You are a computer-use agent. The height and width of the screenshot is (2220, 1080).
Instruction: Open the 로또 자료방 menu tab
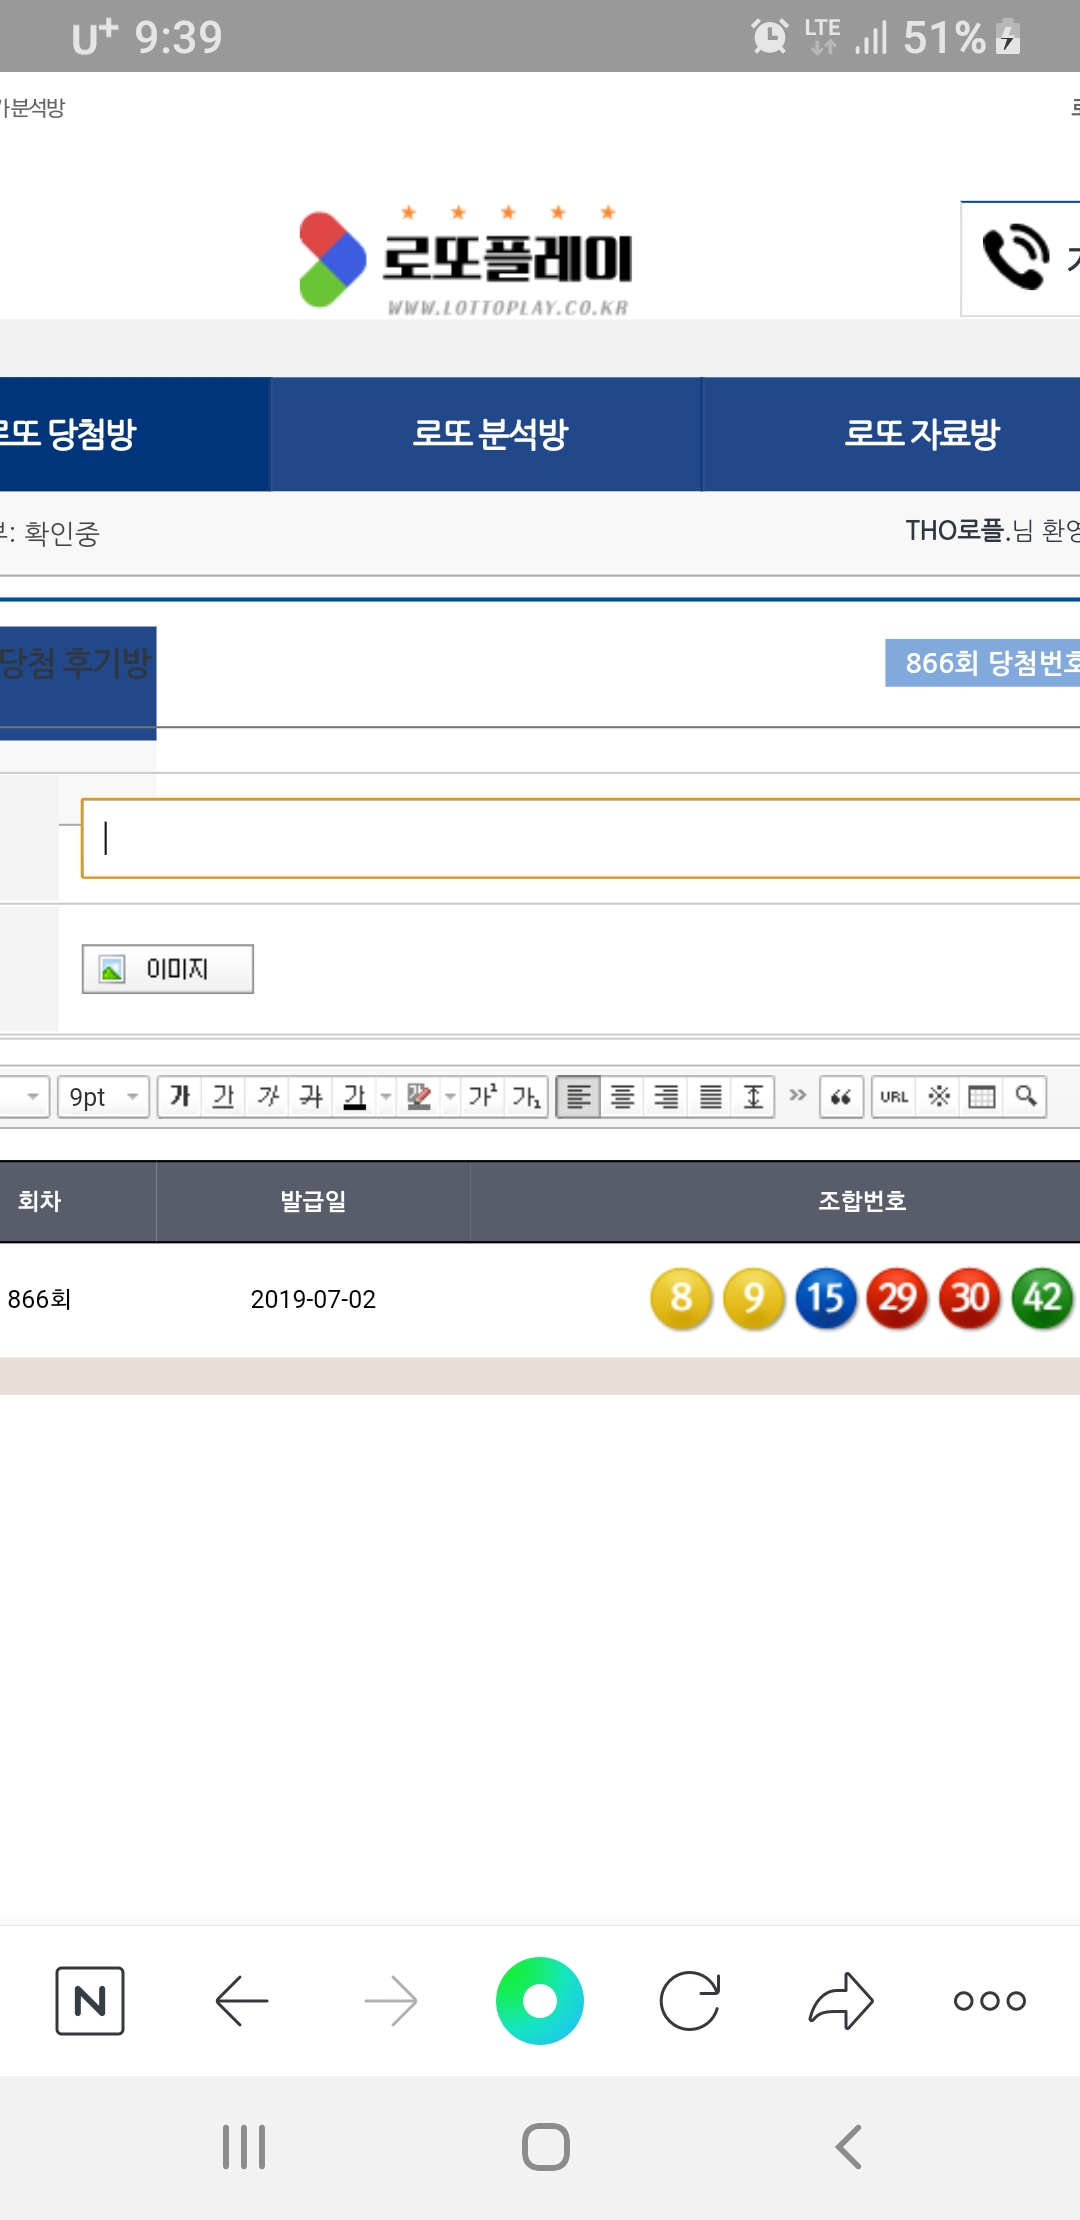point(921,434)
